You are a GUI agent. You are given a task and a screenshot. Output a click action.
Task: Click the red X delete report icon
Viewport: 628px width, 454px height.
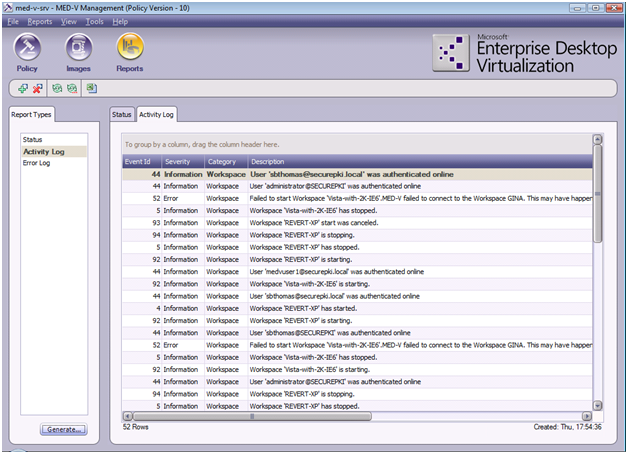pos(37,88)
